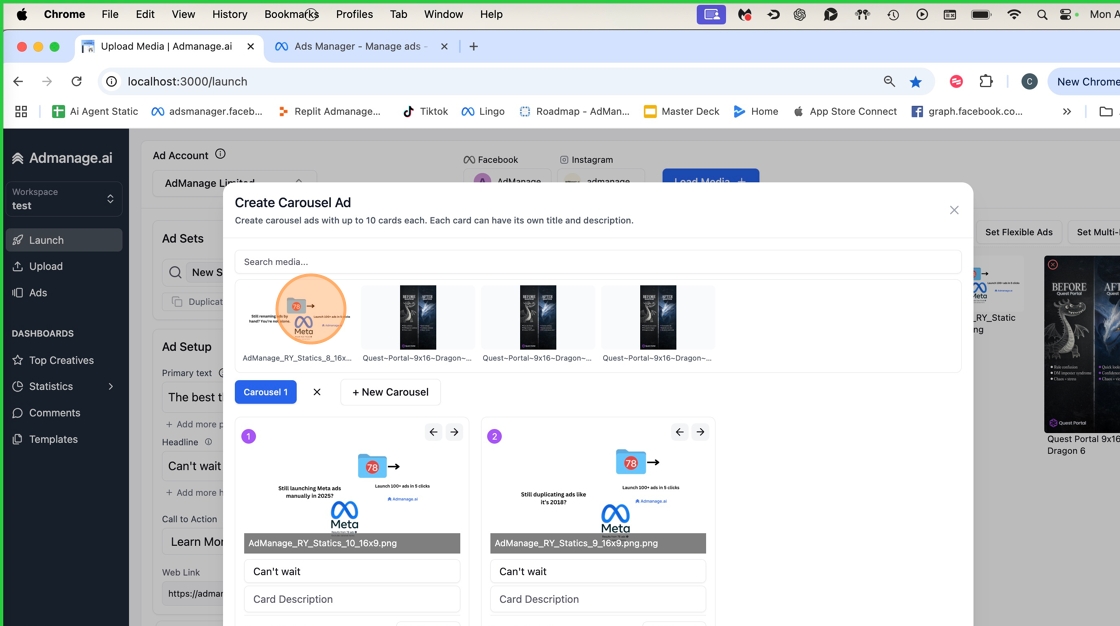Select AdManage_RY_Statics_8 media thumbnail
The height and width of the screenshot is (626, 1120).
pos(297,317)
